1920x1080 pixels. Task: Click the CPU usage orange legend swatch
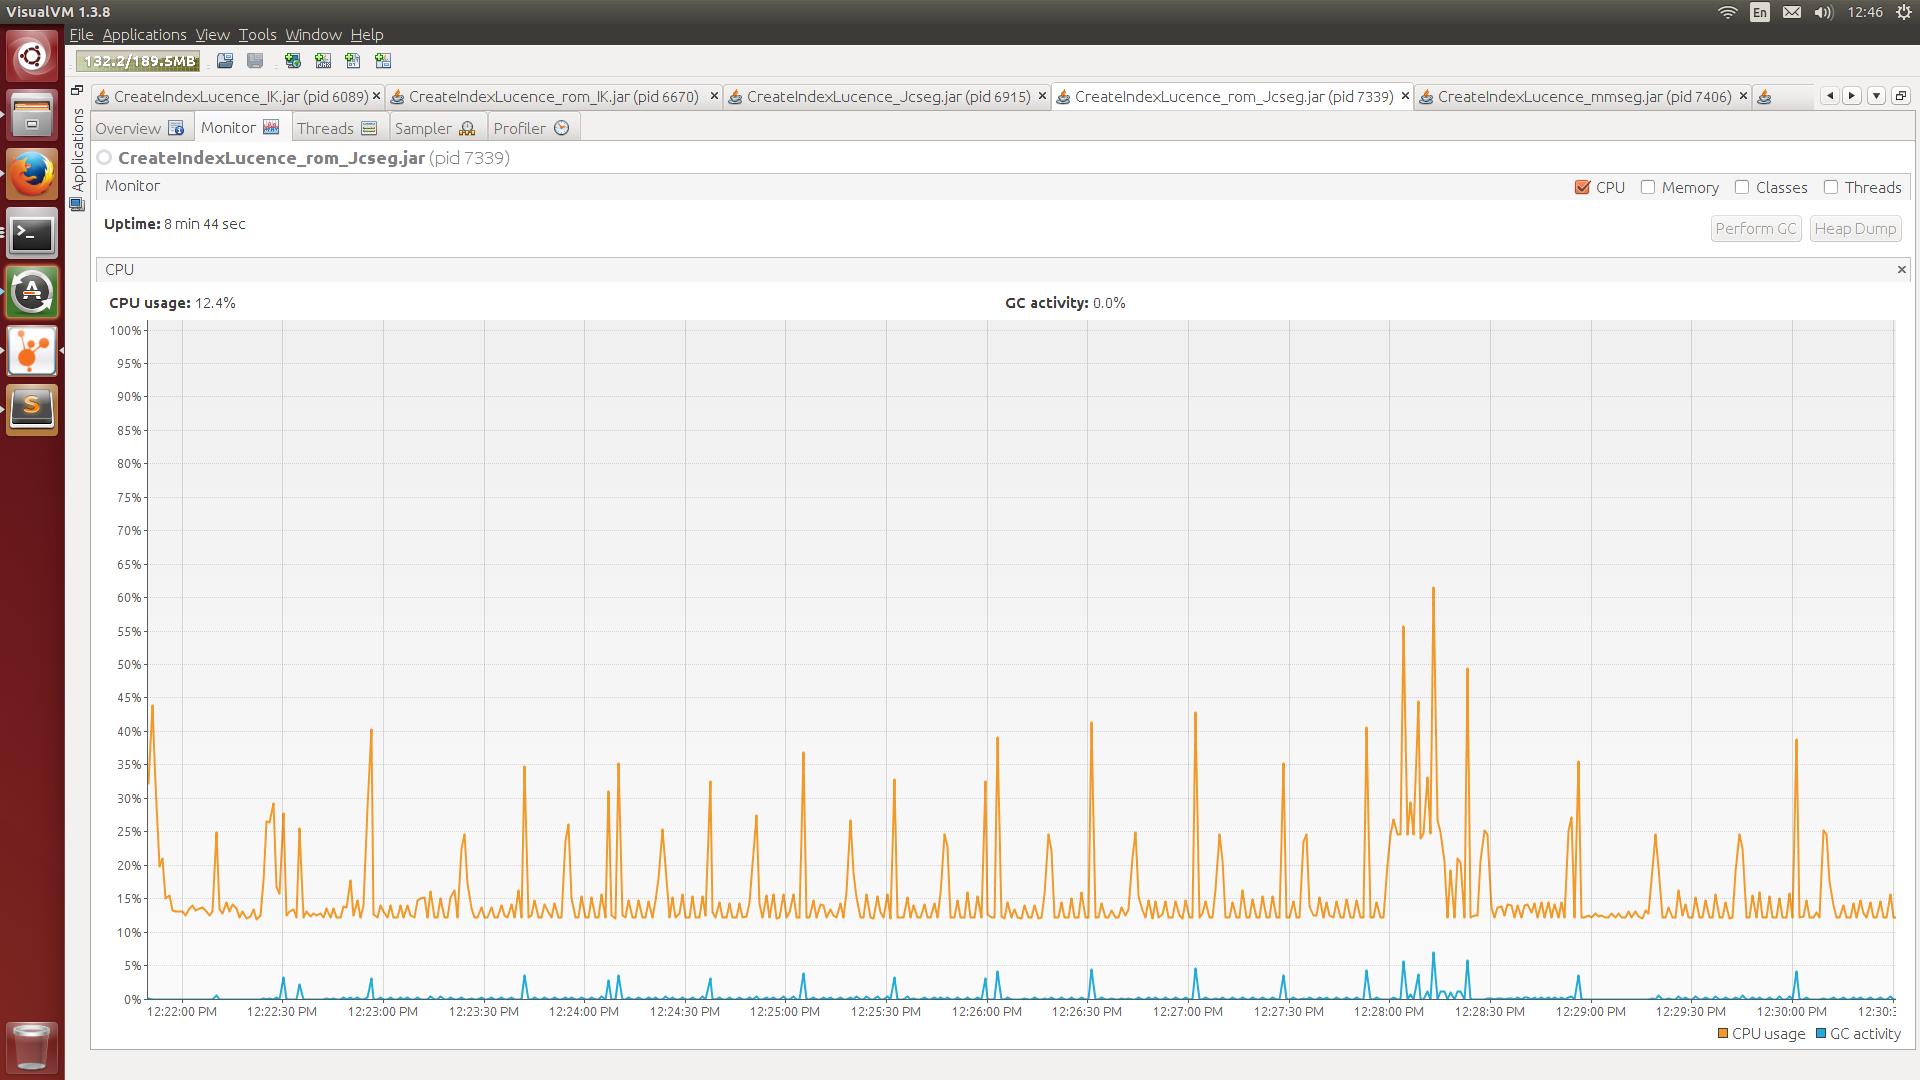click(x=1723, y=1034)
